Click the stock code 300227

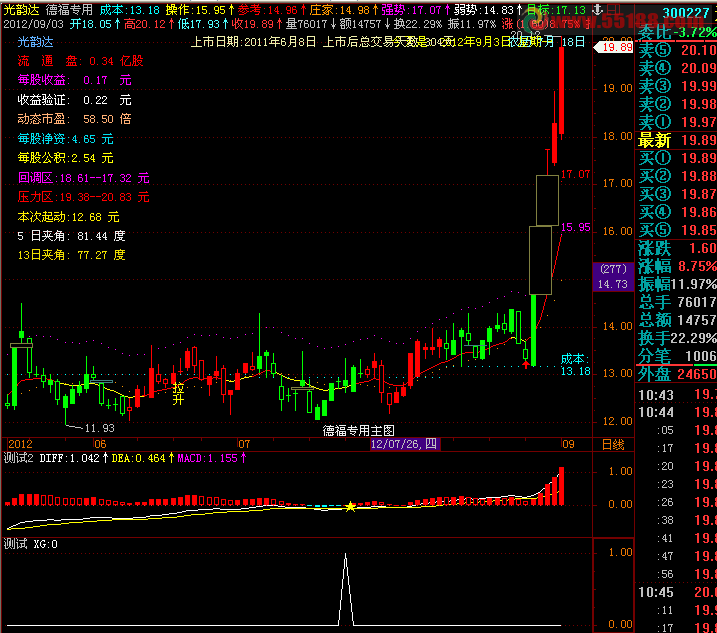pyautogui.click(x=685, y=13)
